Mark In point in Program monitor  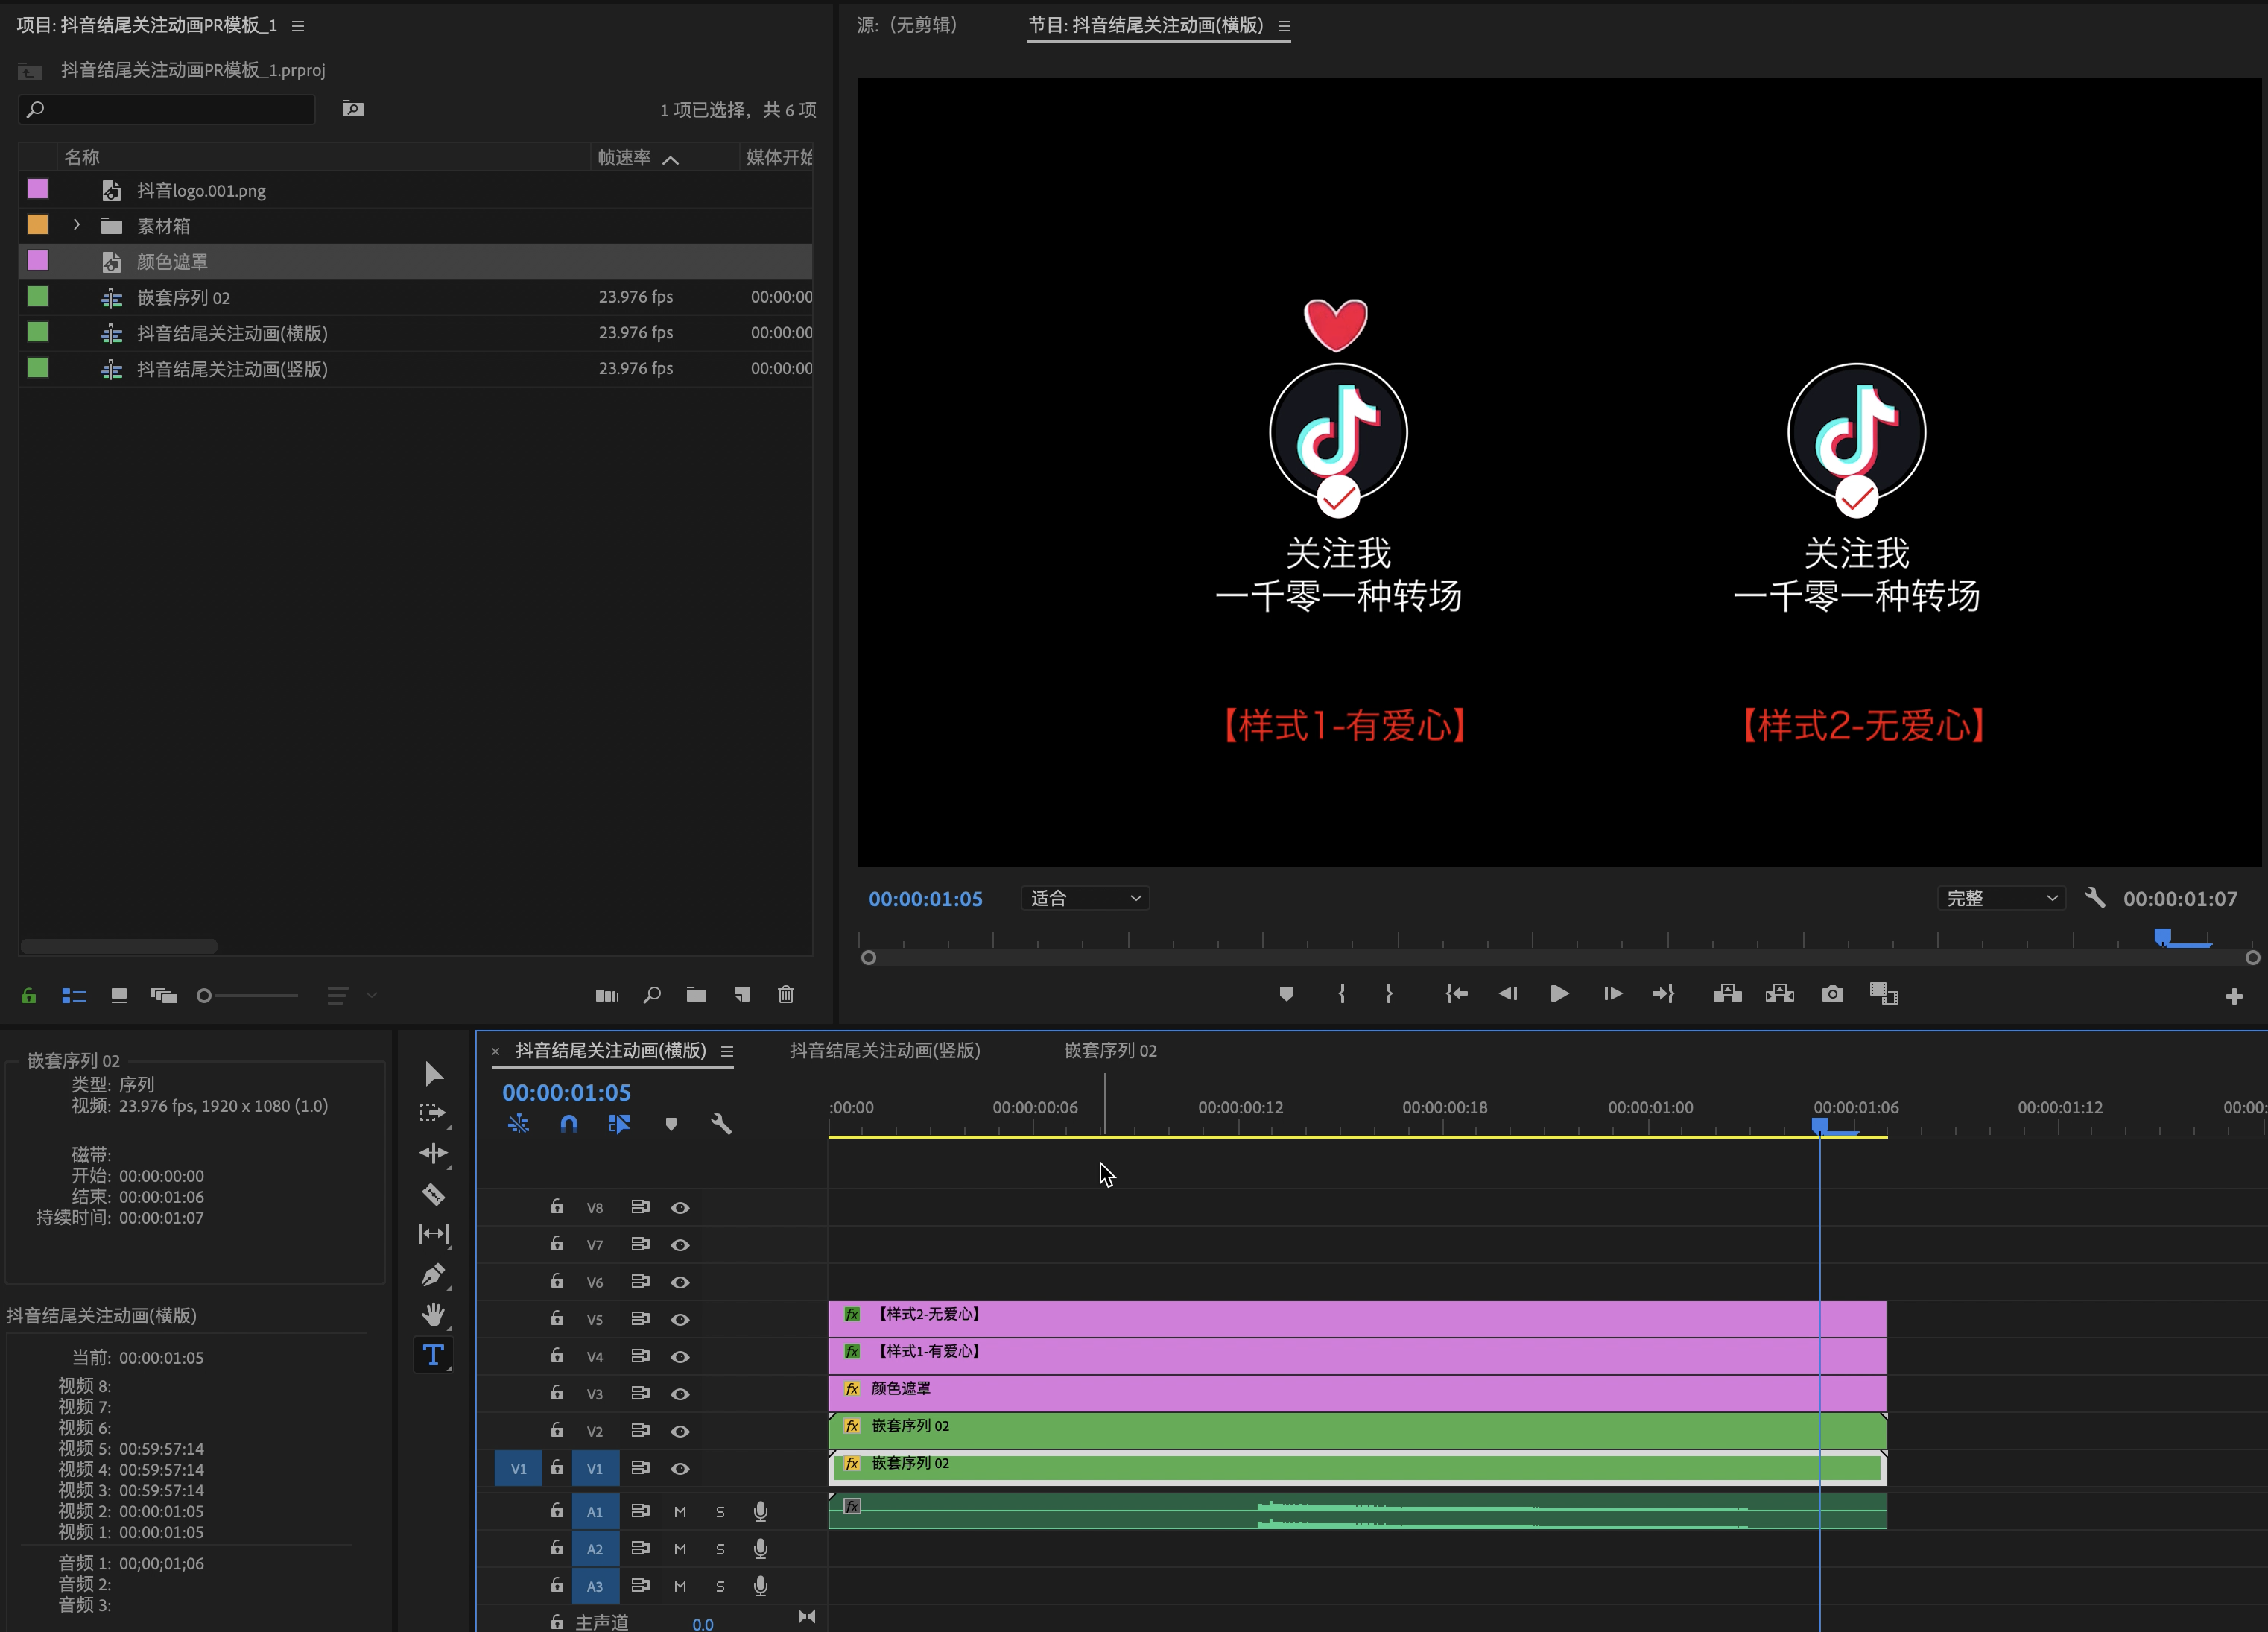coord(1341,993)
